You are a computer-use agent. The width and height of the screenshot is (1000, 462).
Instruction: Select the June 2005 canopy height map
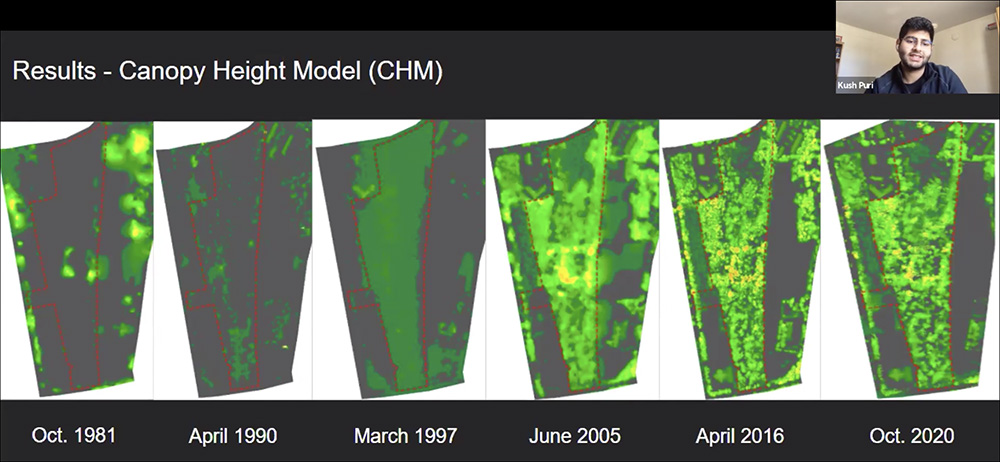[x=573, y=259]
